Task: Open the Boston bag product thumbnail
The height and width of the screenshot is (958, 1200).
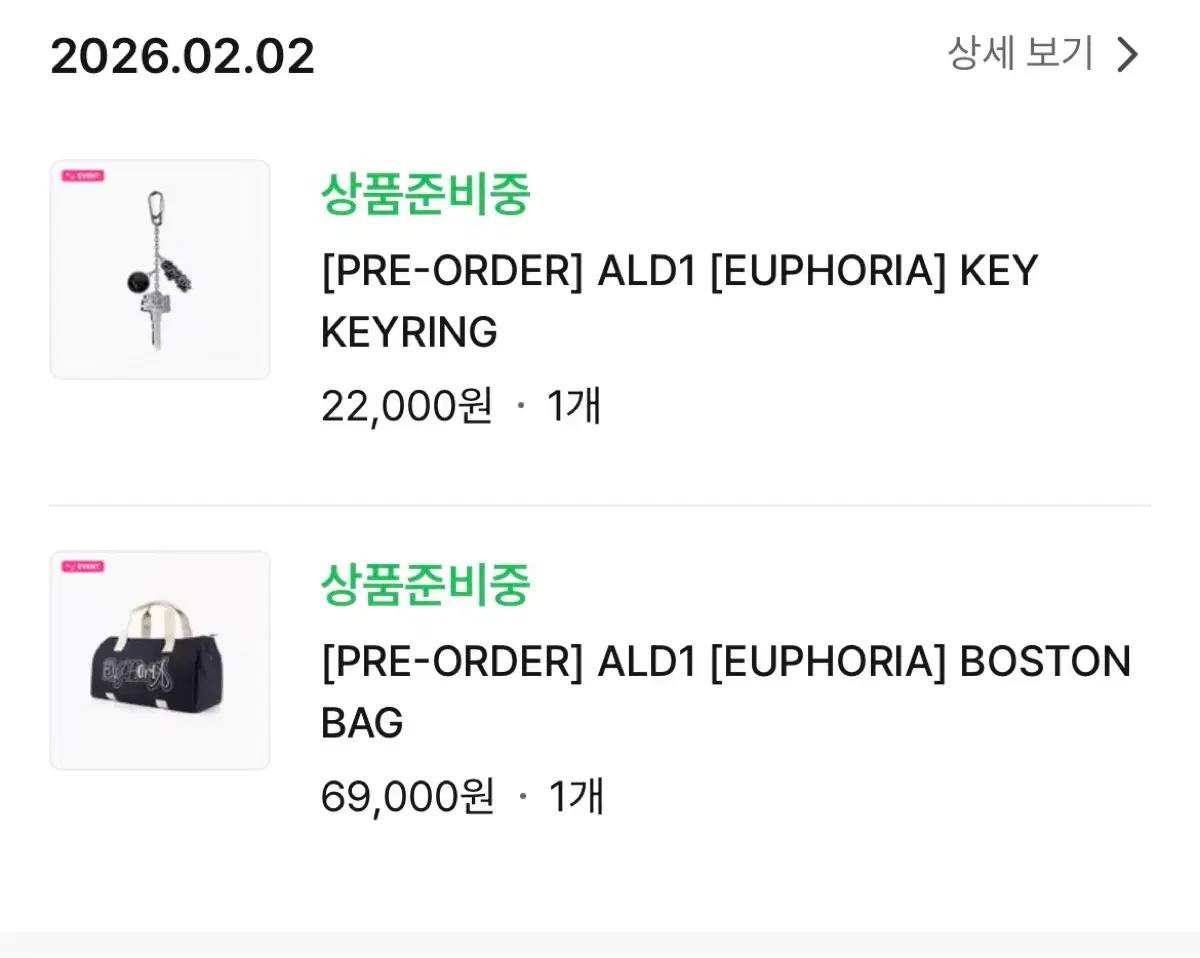Action: click(x=160, y=660)
